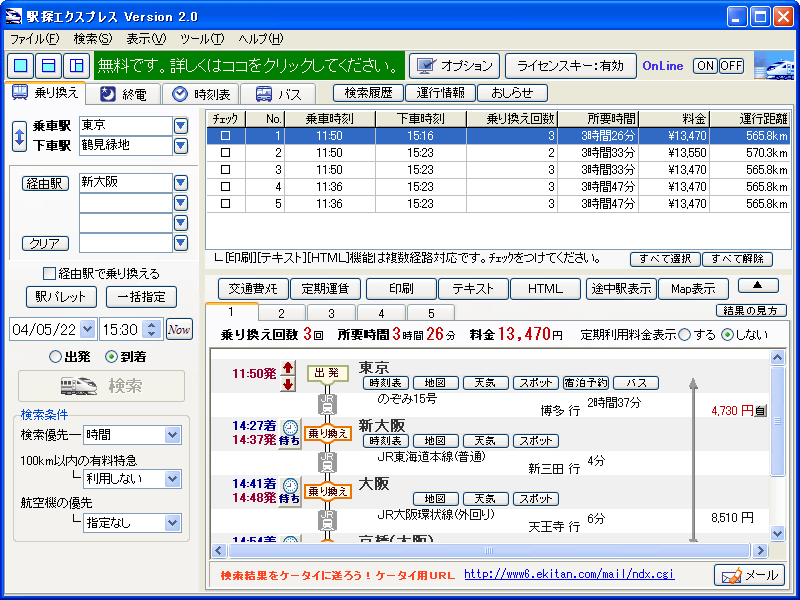Click the train search button
Viewport: 800px width, 600px height.
click(102, 386)
